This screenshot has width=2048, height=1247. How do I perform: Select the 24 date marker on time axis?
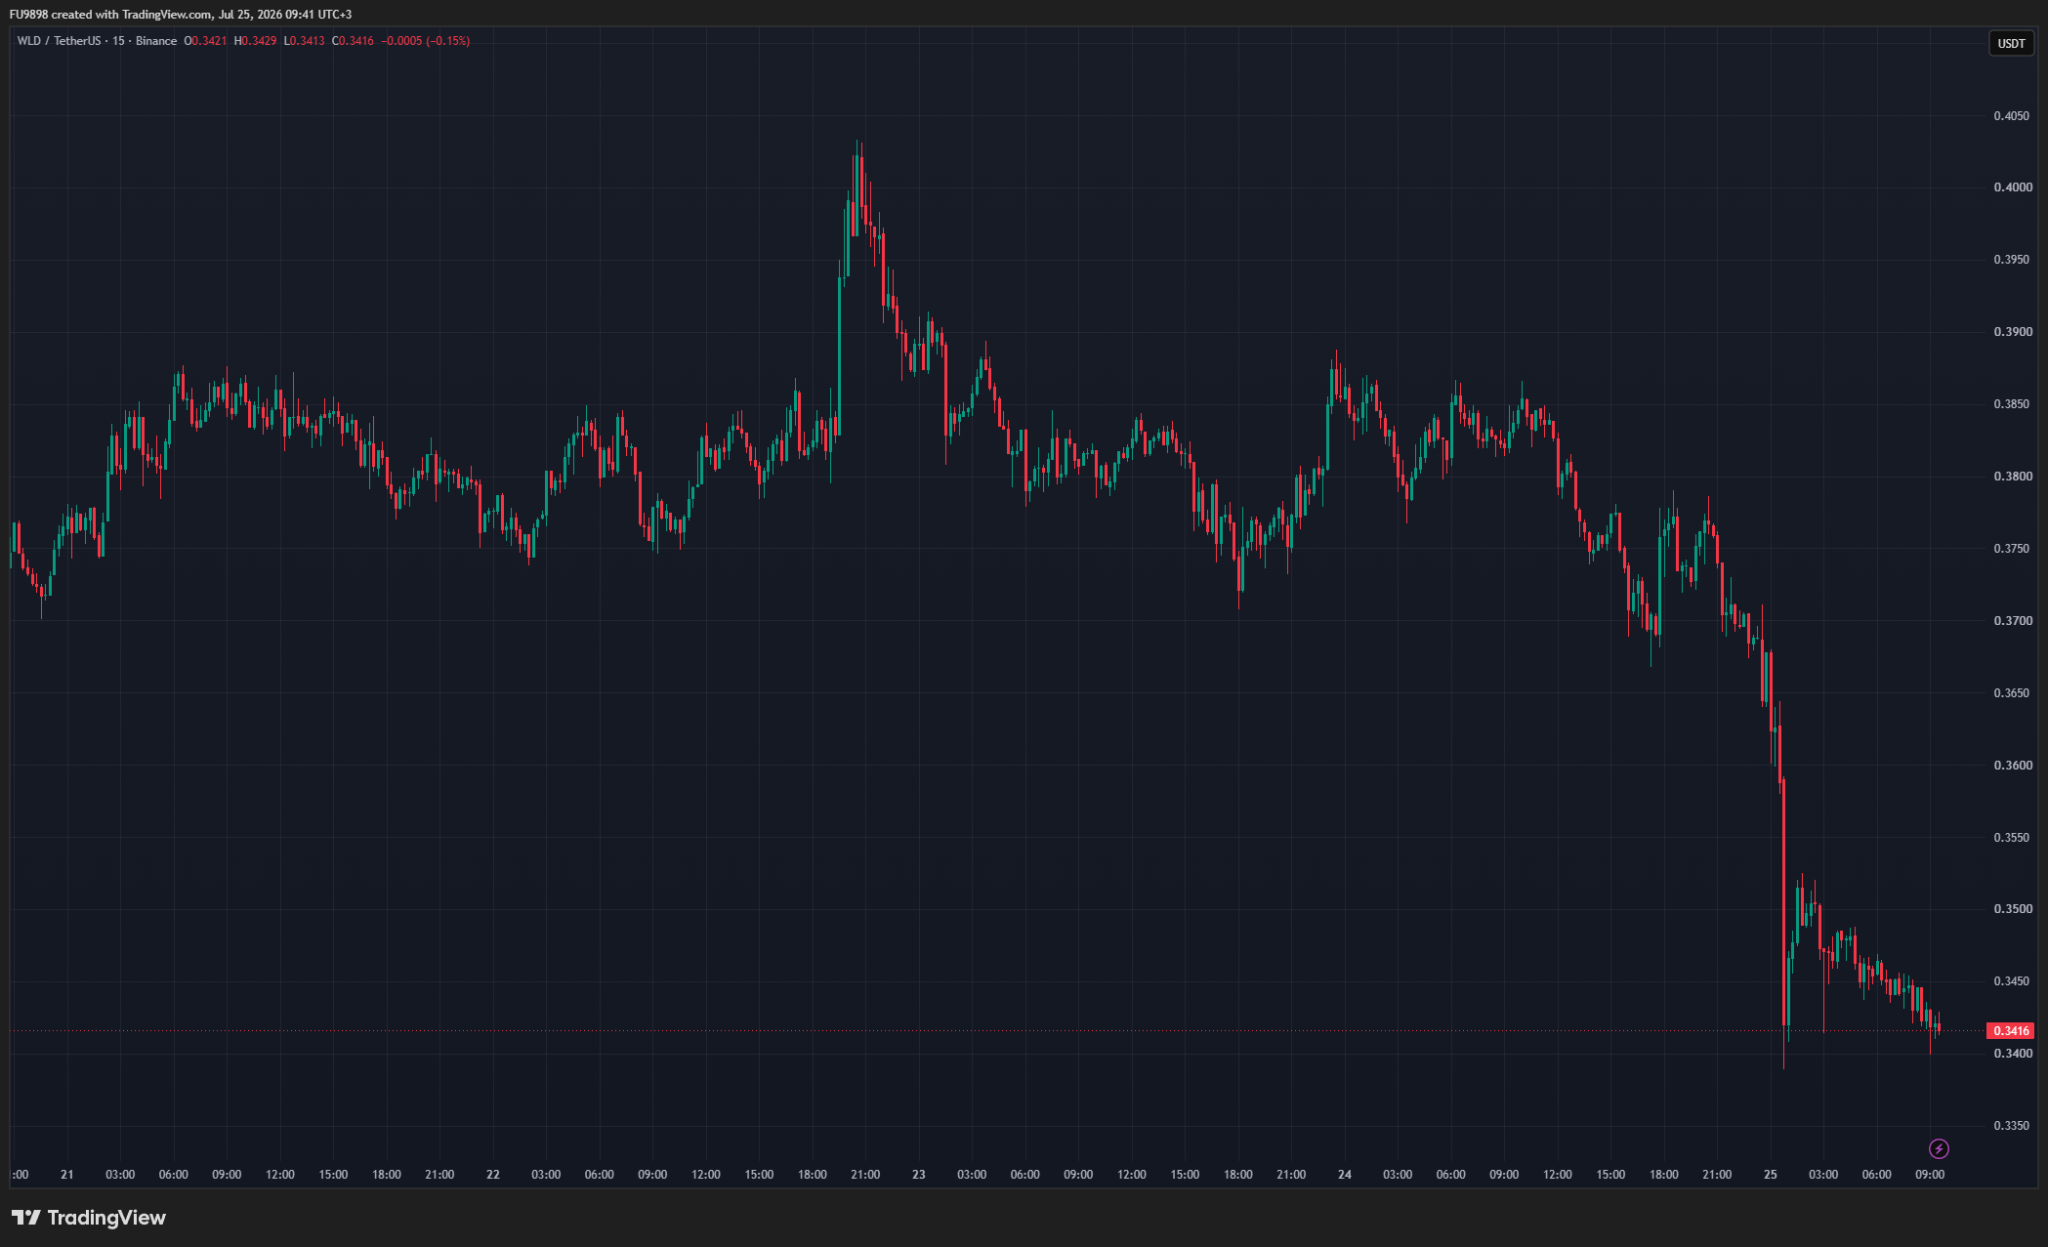[x=1345, y=1174]
